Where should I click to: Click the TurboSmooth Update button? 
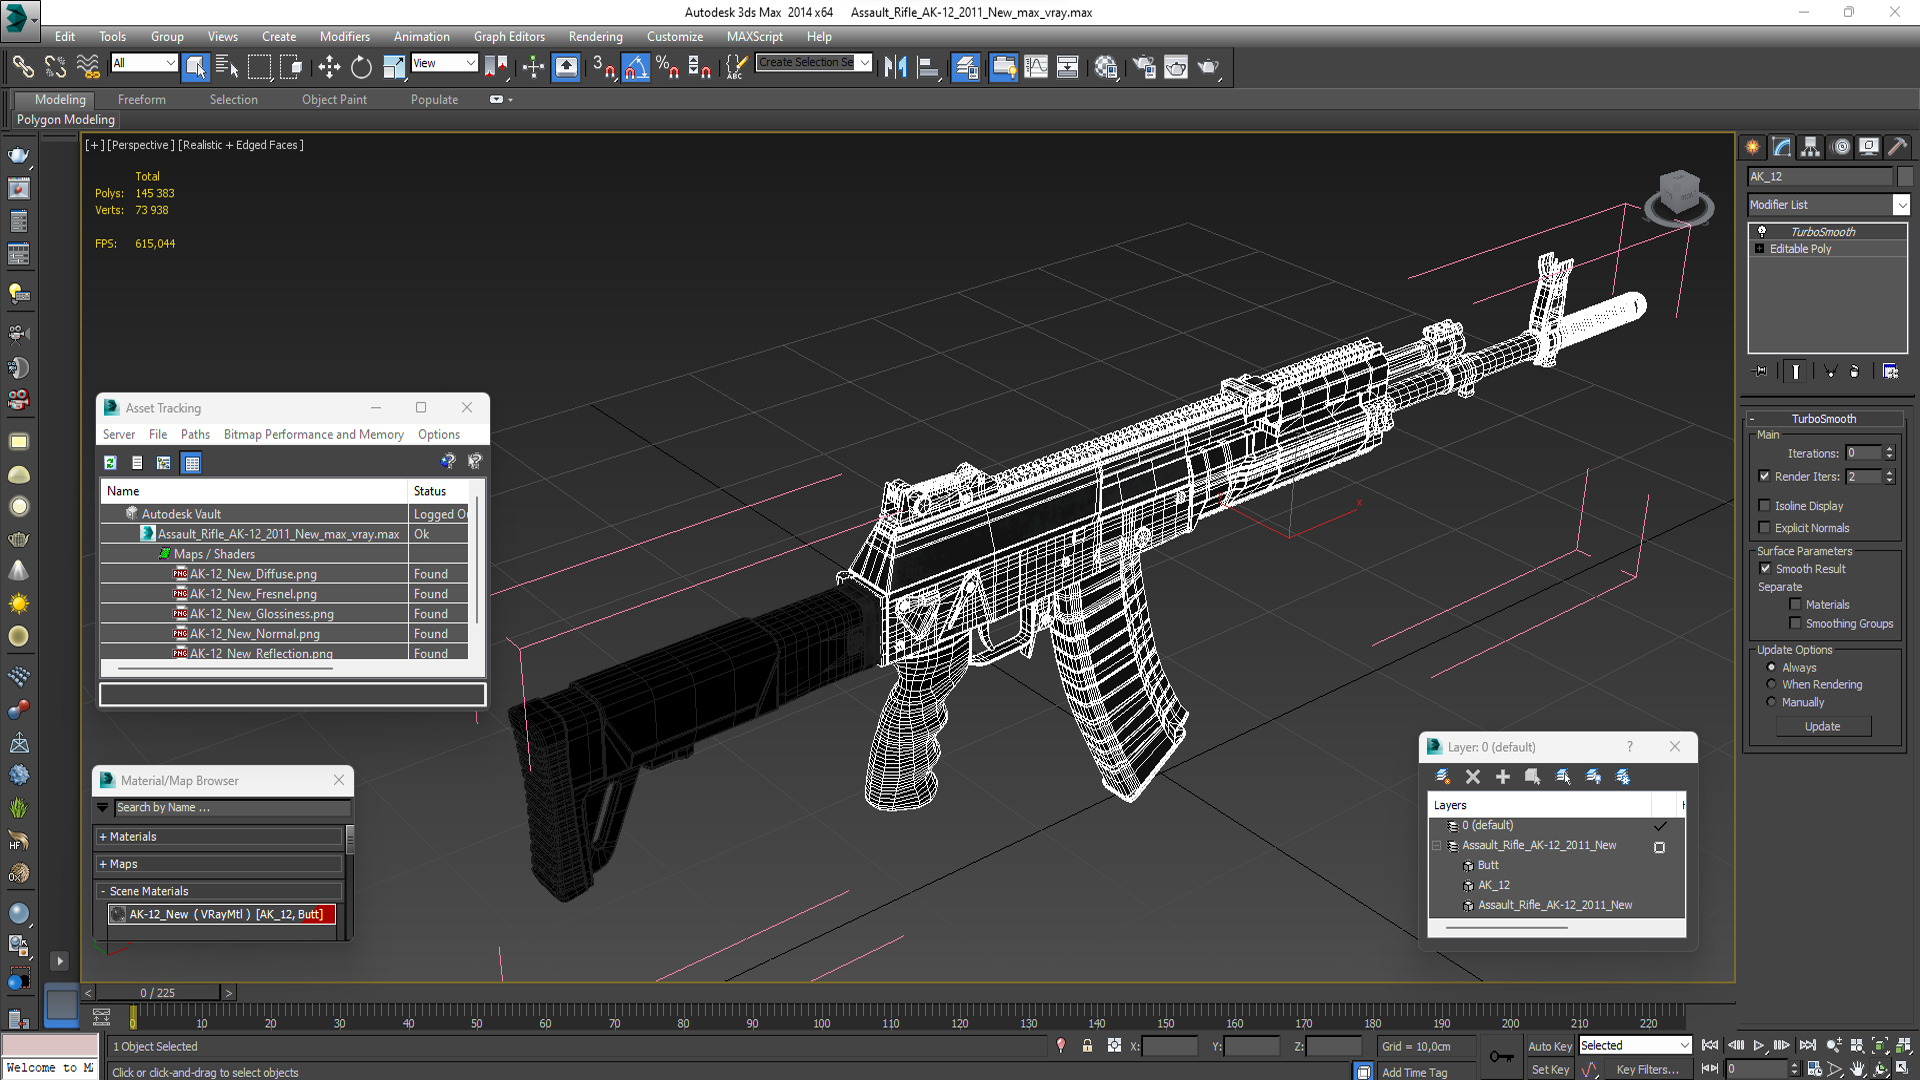point(1822,726)
